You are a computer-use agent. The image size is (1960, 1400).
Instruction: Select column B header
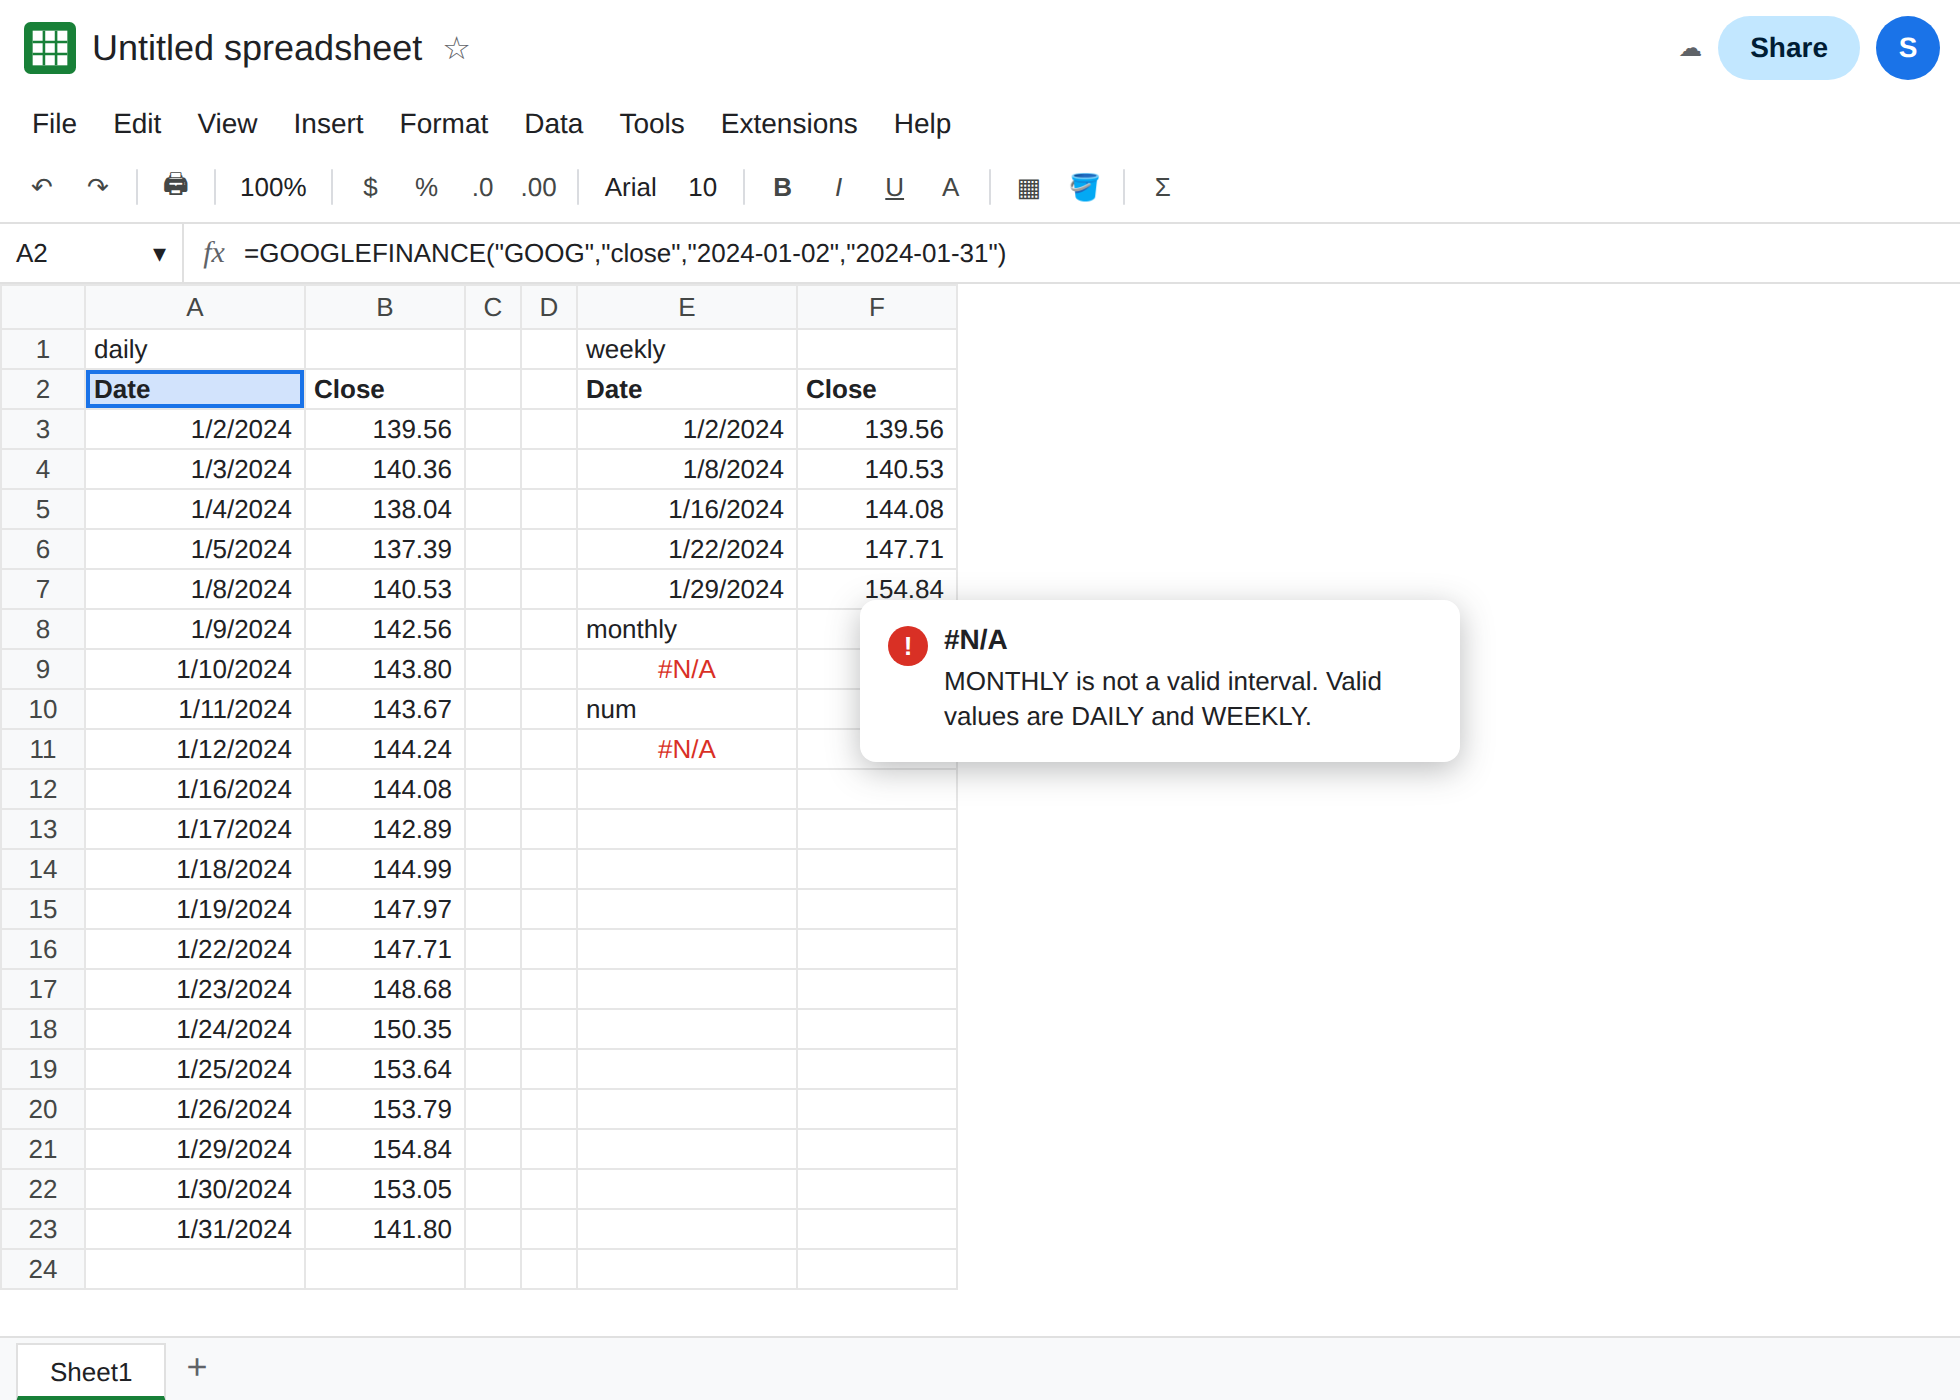[x=385, y=307]
